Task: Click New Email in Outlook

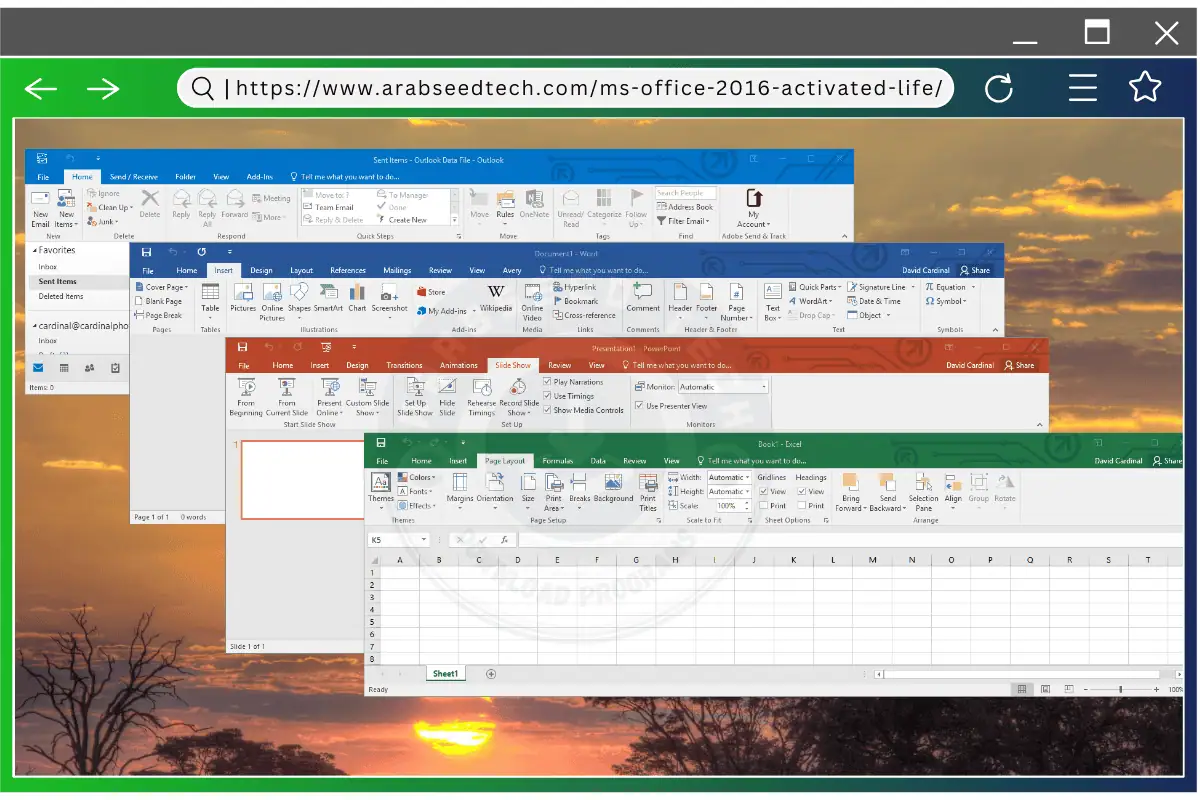Action: click(40, 207)
